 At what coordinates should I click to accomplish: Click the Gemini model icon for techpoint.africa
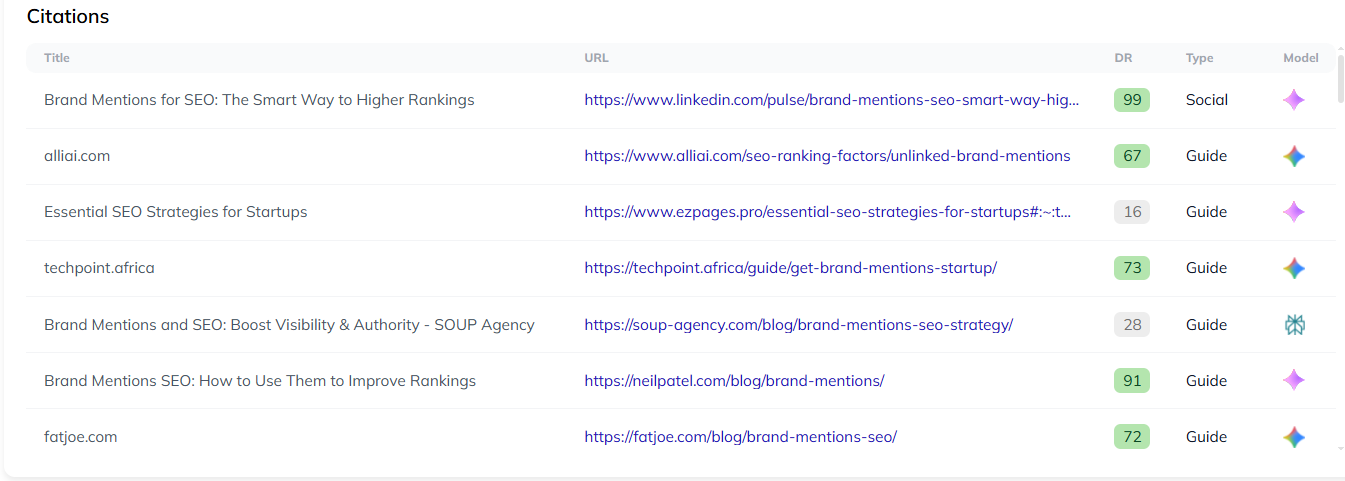[x=1294, y=268]
